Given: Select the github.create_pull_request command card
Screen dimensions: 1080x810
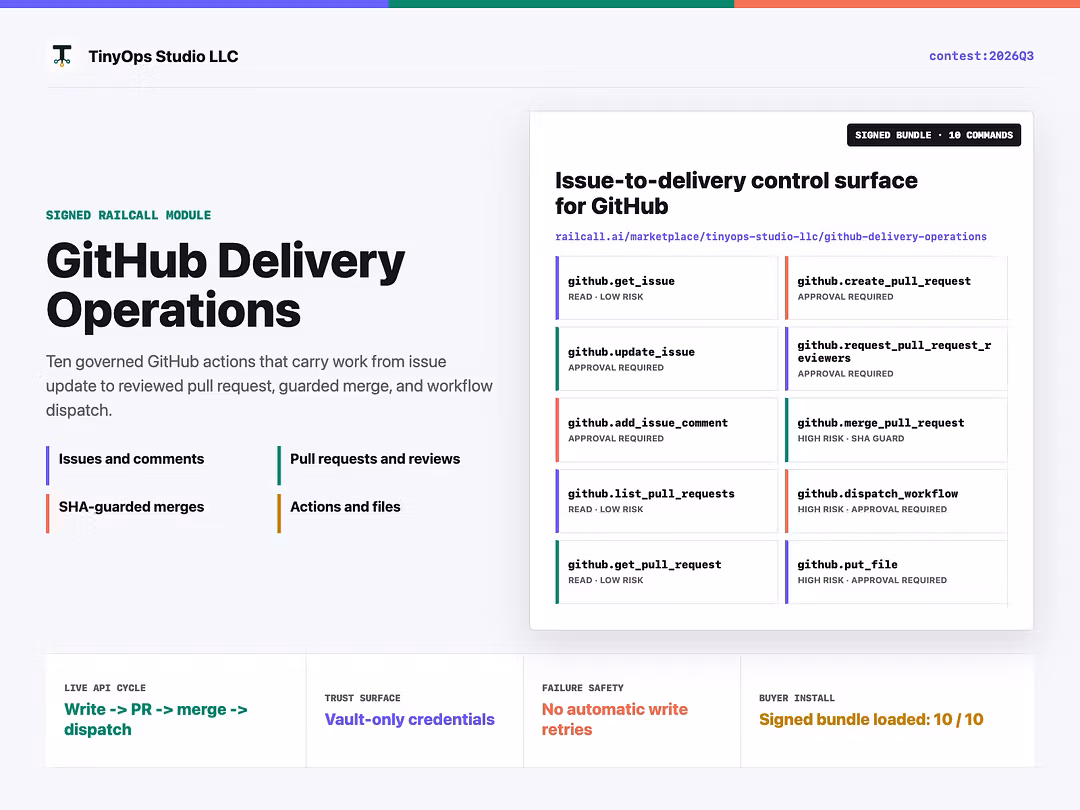Looking at the screenshot, I should tap(896, 288).
